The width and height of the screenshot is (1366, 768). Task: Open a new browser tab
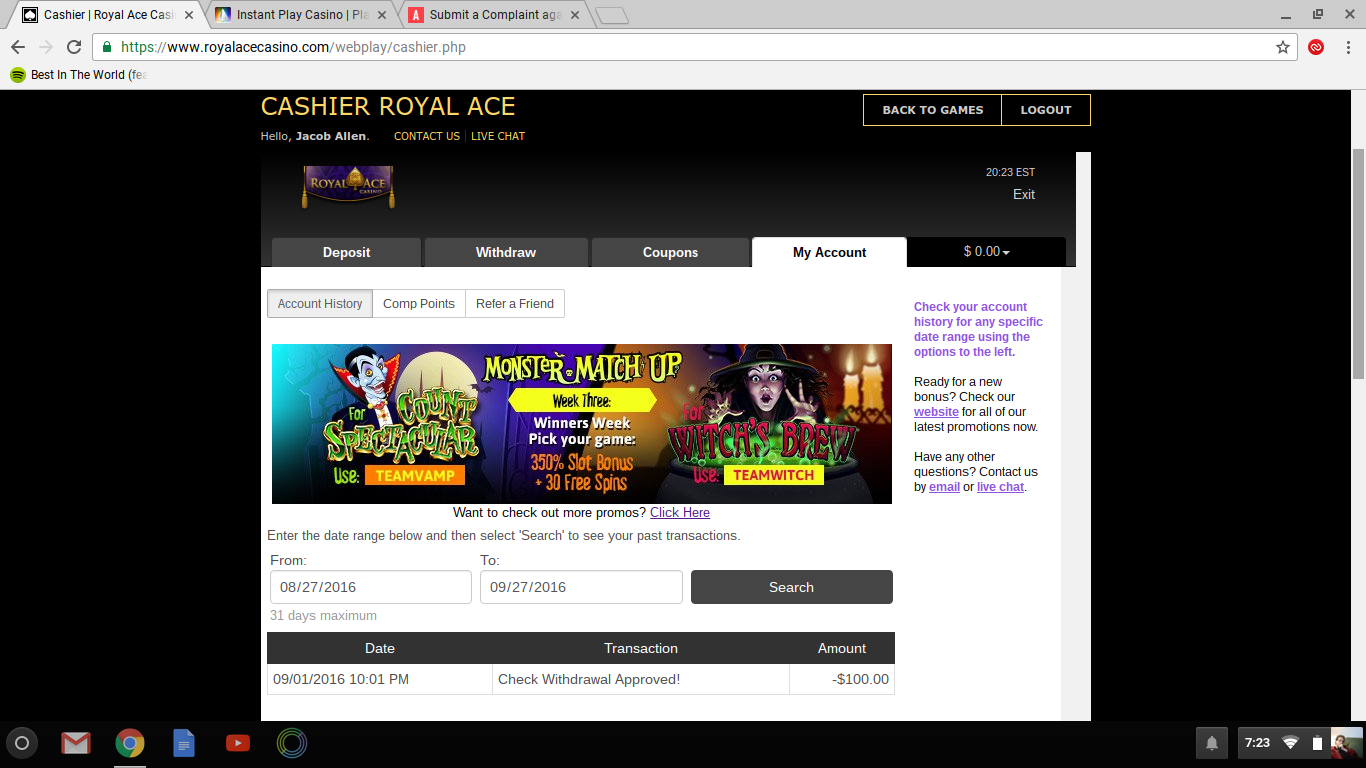click(x=611, y=15)
